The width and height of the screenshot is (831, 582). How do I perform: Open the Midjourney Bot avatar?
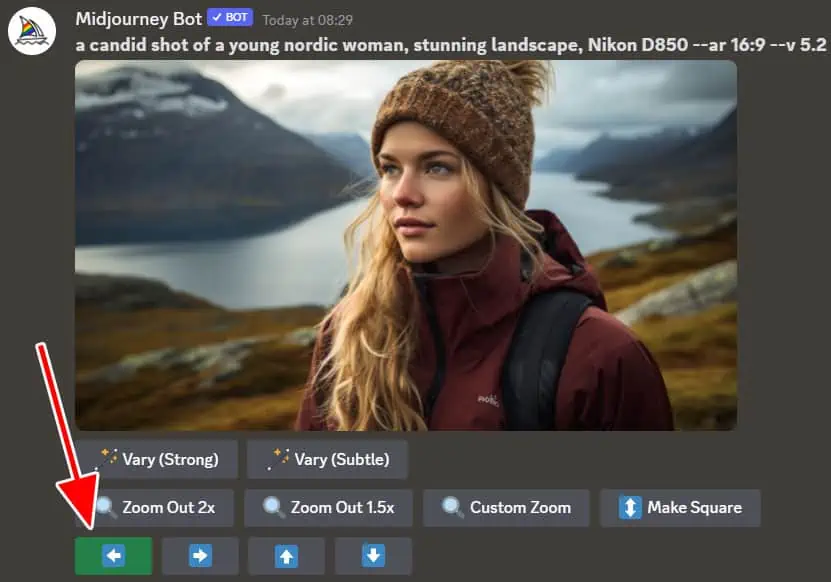pos(32,31)
